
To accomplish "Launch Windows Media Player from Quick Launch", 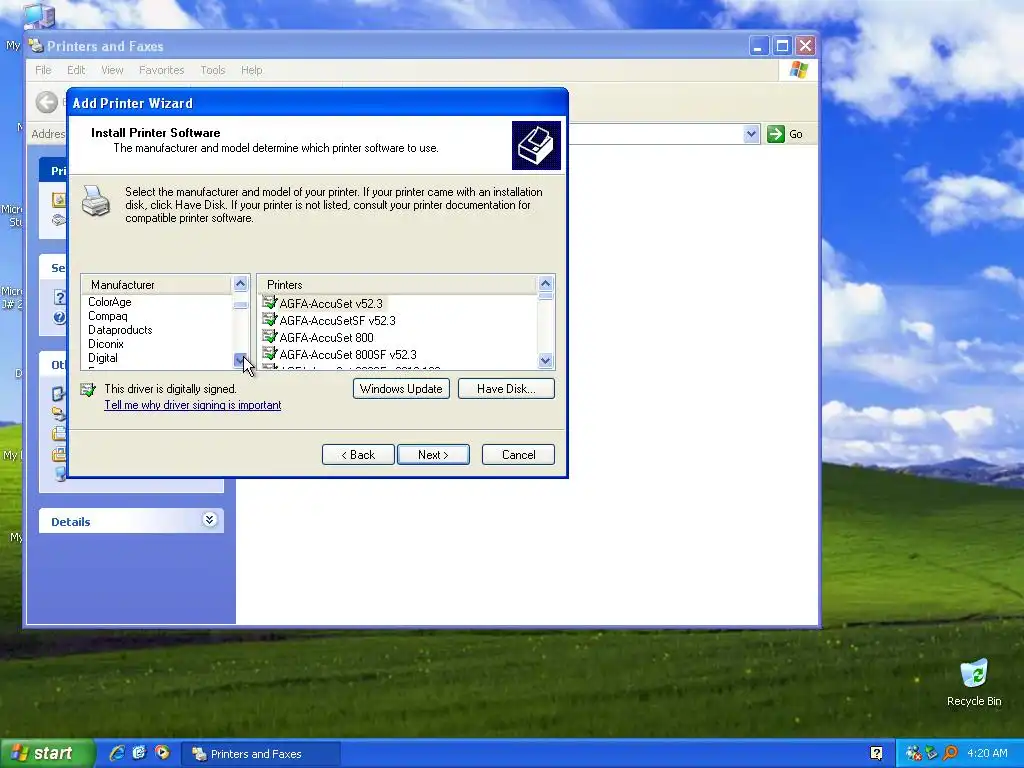I will pos(162,753).
